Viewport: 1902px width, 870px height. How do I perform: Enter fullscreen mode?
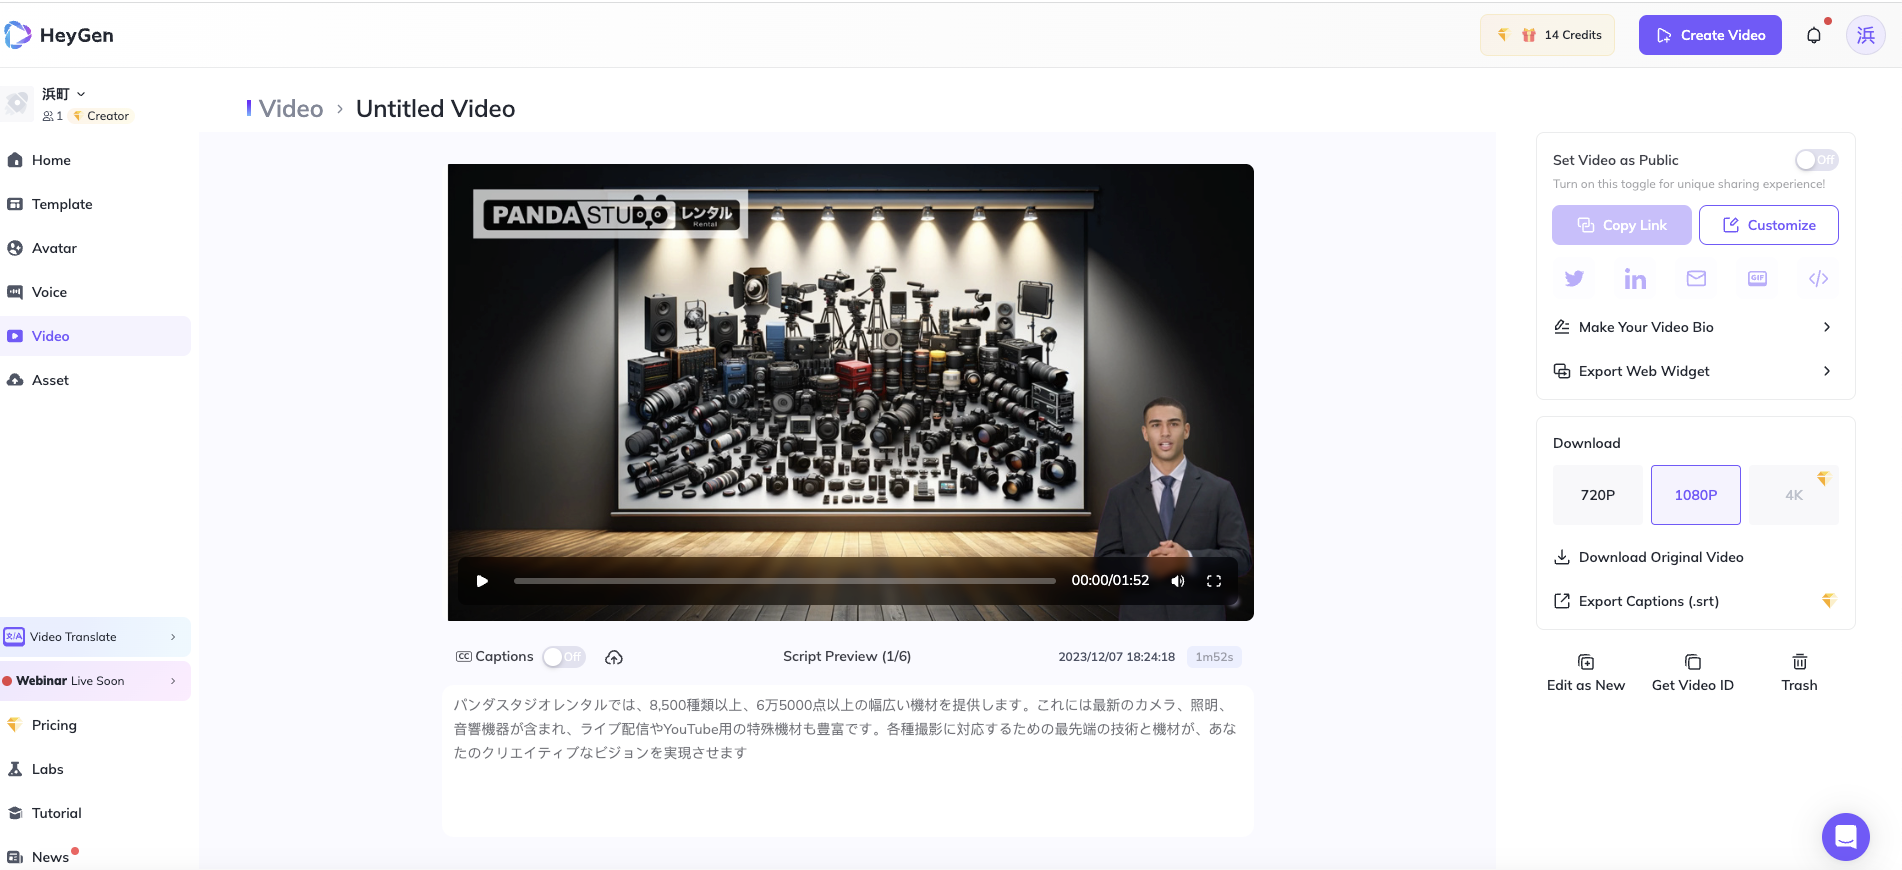pos(1214,581)
